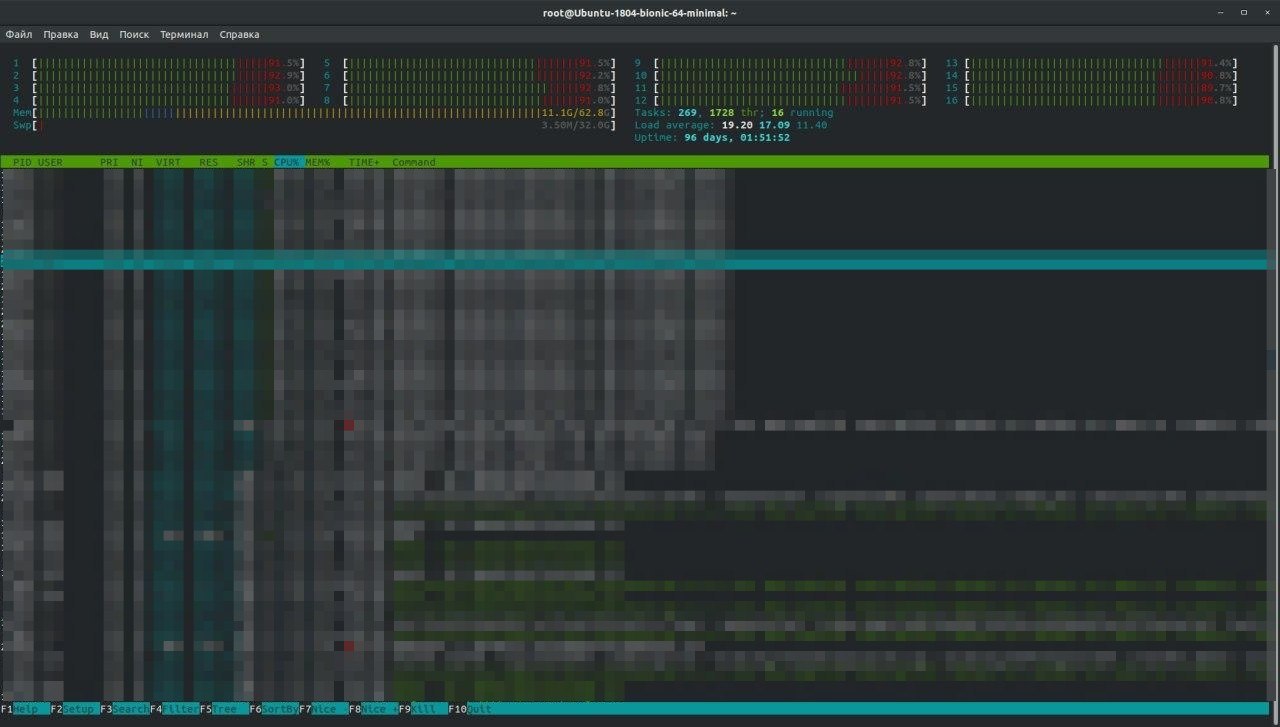Sort by the TIME+ column header
Viewport: 1280px width, 727px height.
click(x=364, y=162)
